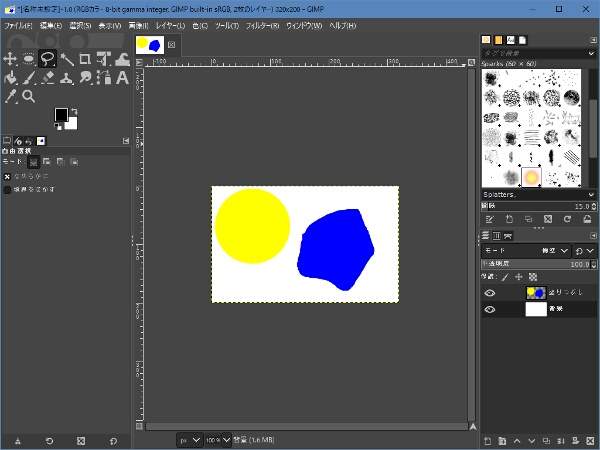Select the Paintbrush tool
This screenshot has width=600, height=450.
[x=29, y=77]
